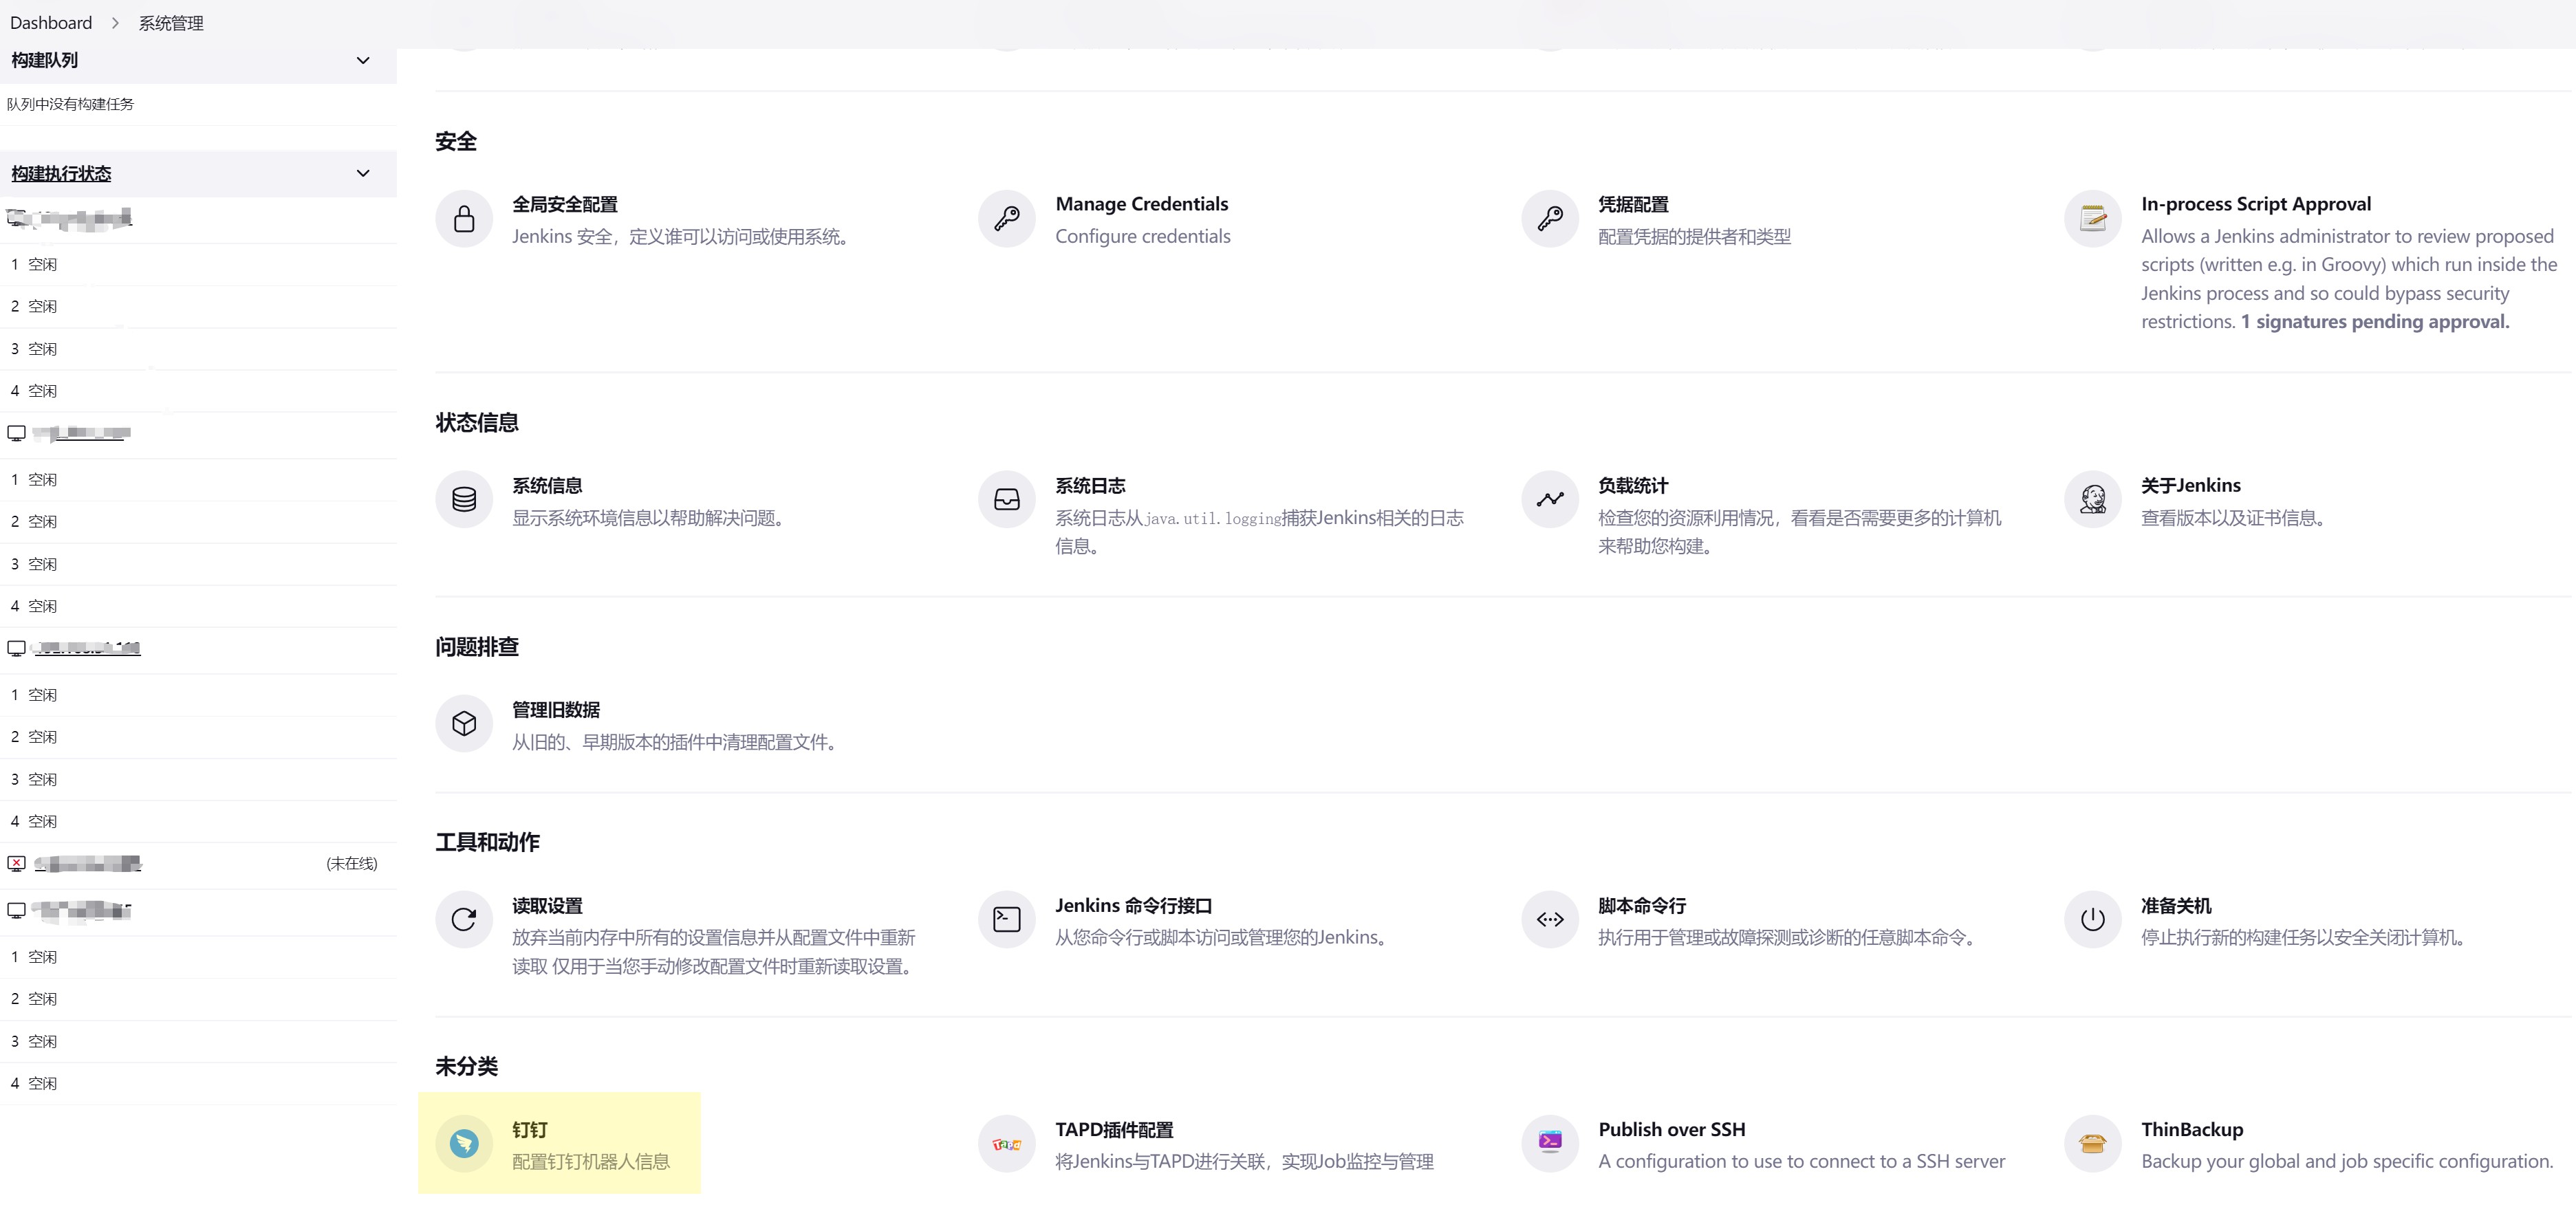Open the 负载统计 title link
Viewport: 2576px width, 1209px height.
pos(1633,486)
